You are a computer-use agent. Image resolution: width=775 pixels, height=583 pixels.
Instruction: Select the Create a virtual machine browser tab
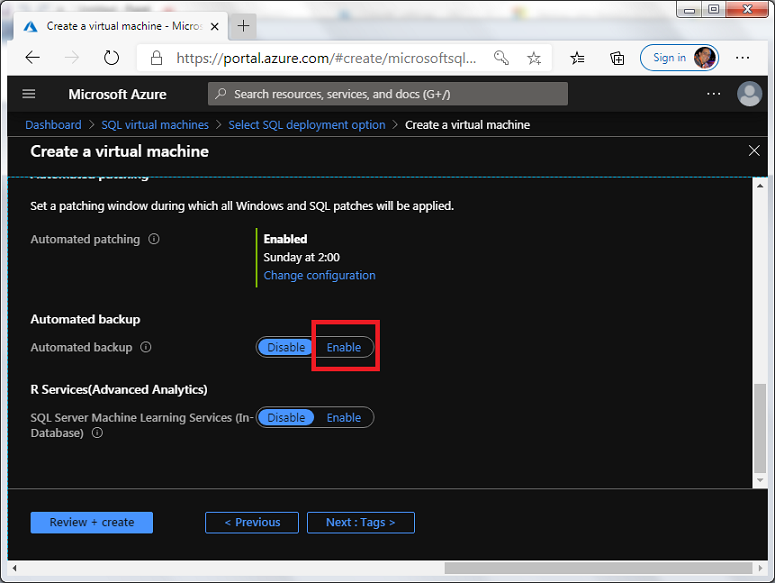coord(121,26)
